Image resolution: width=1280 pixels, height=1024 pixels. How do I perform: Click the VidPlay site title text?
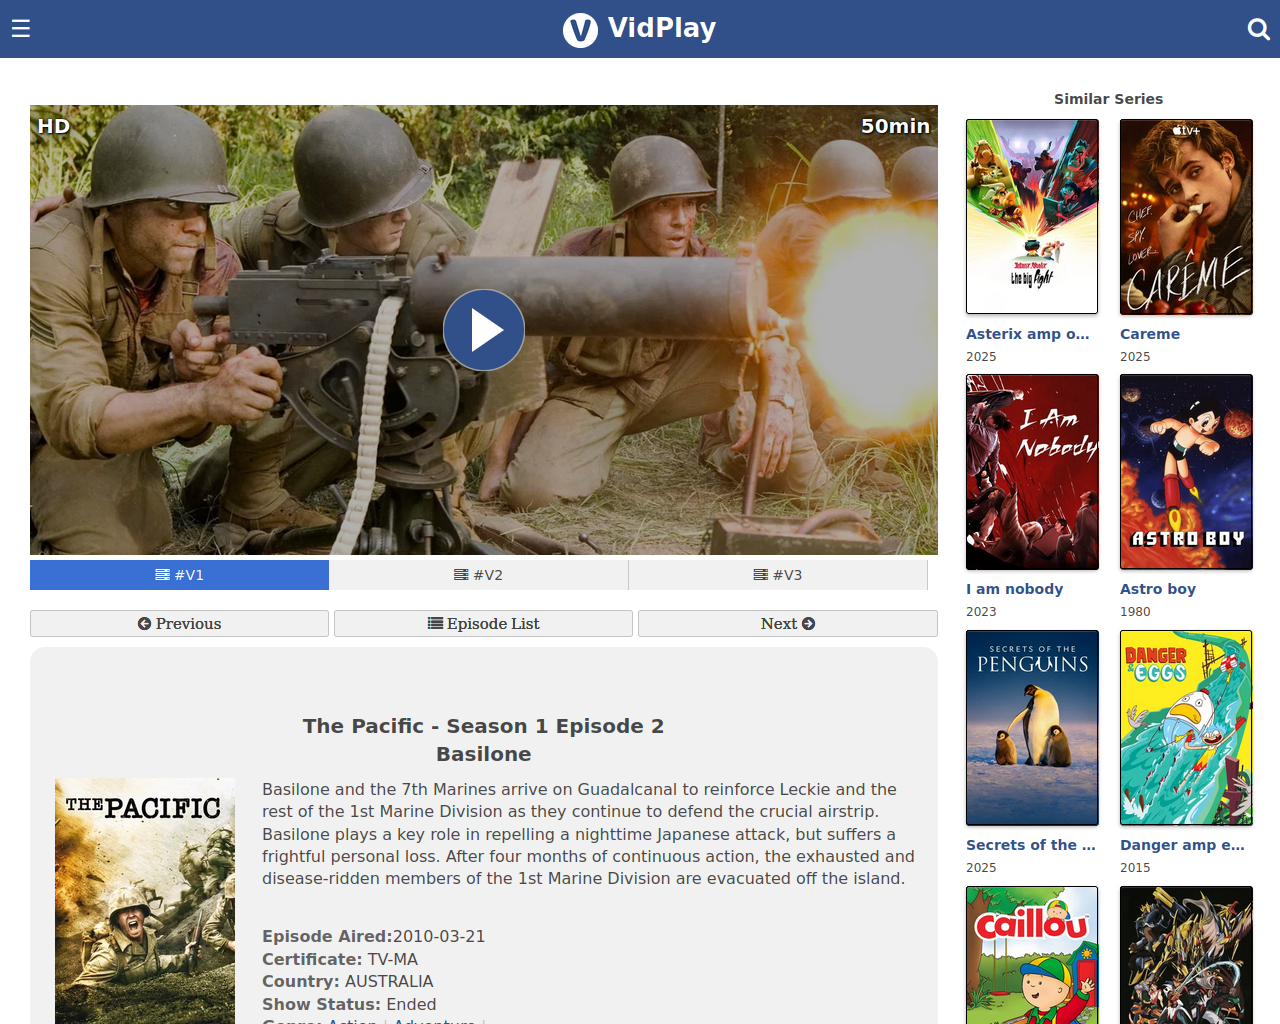[x=662, y=28]
